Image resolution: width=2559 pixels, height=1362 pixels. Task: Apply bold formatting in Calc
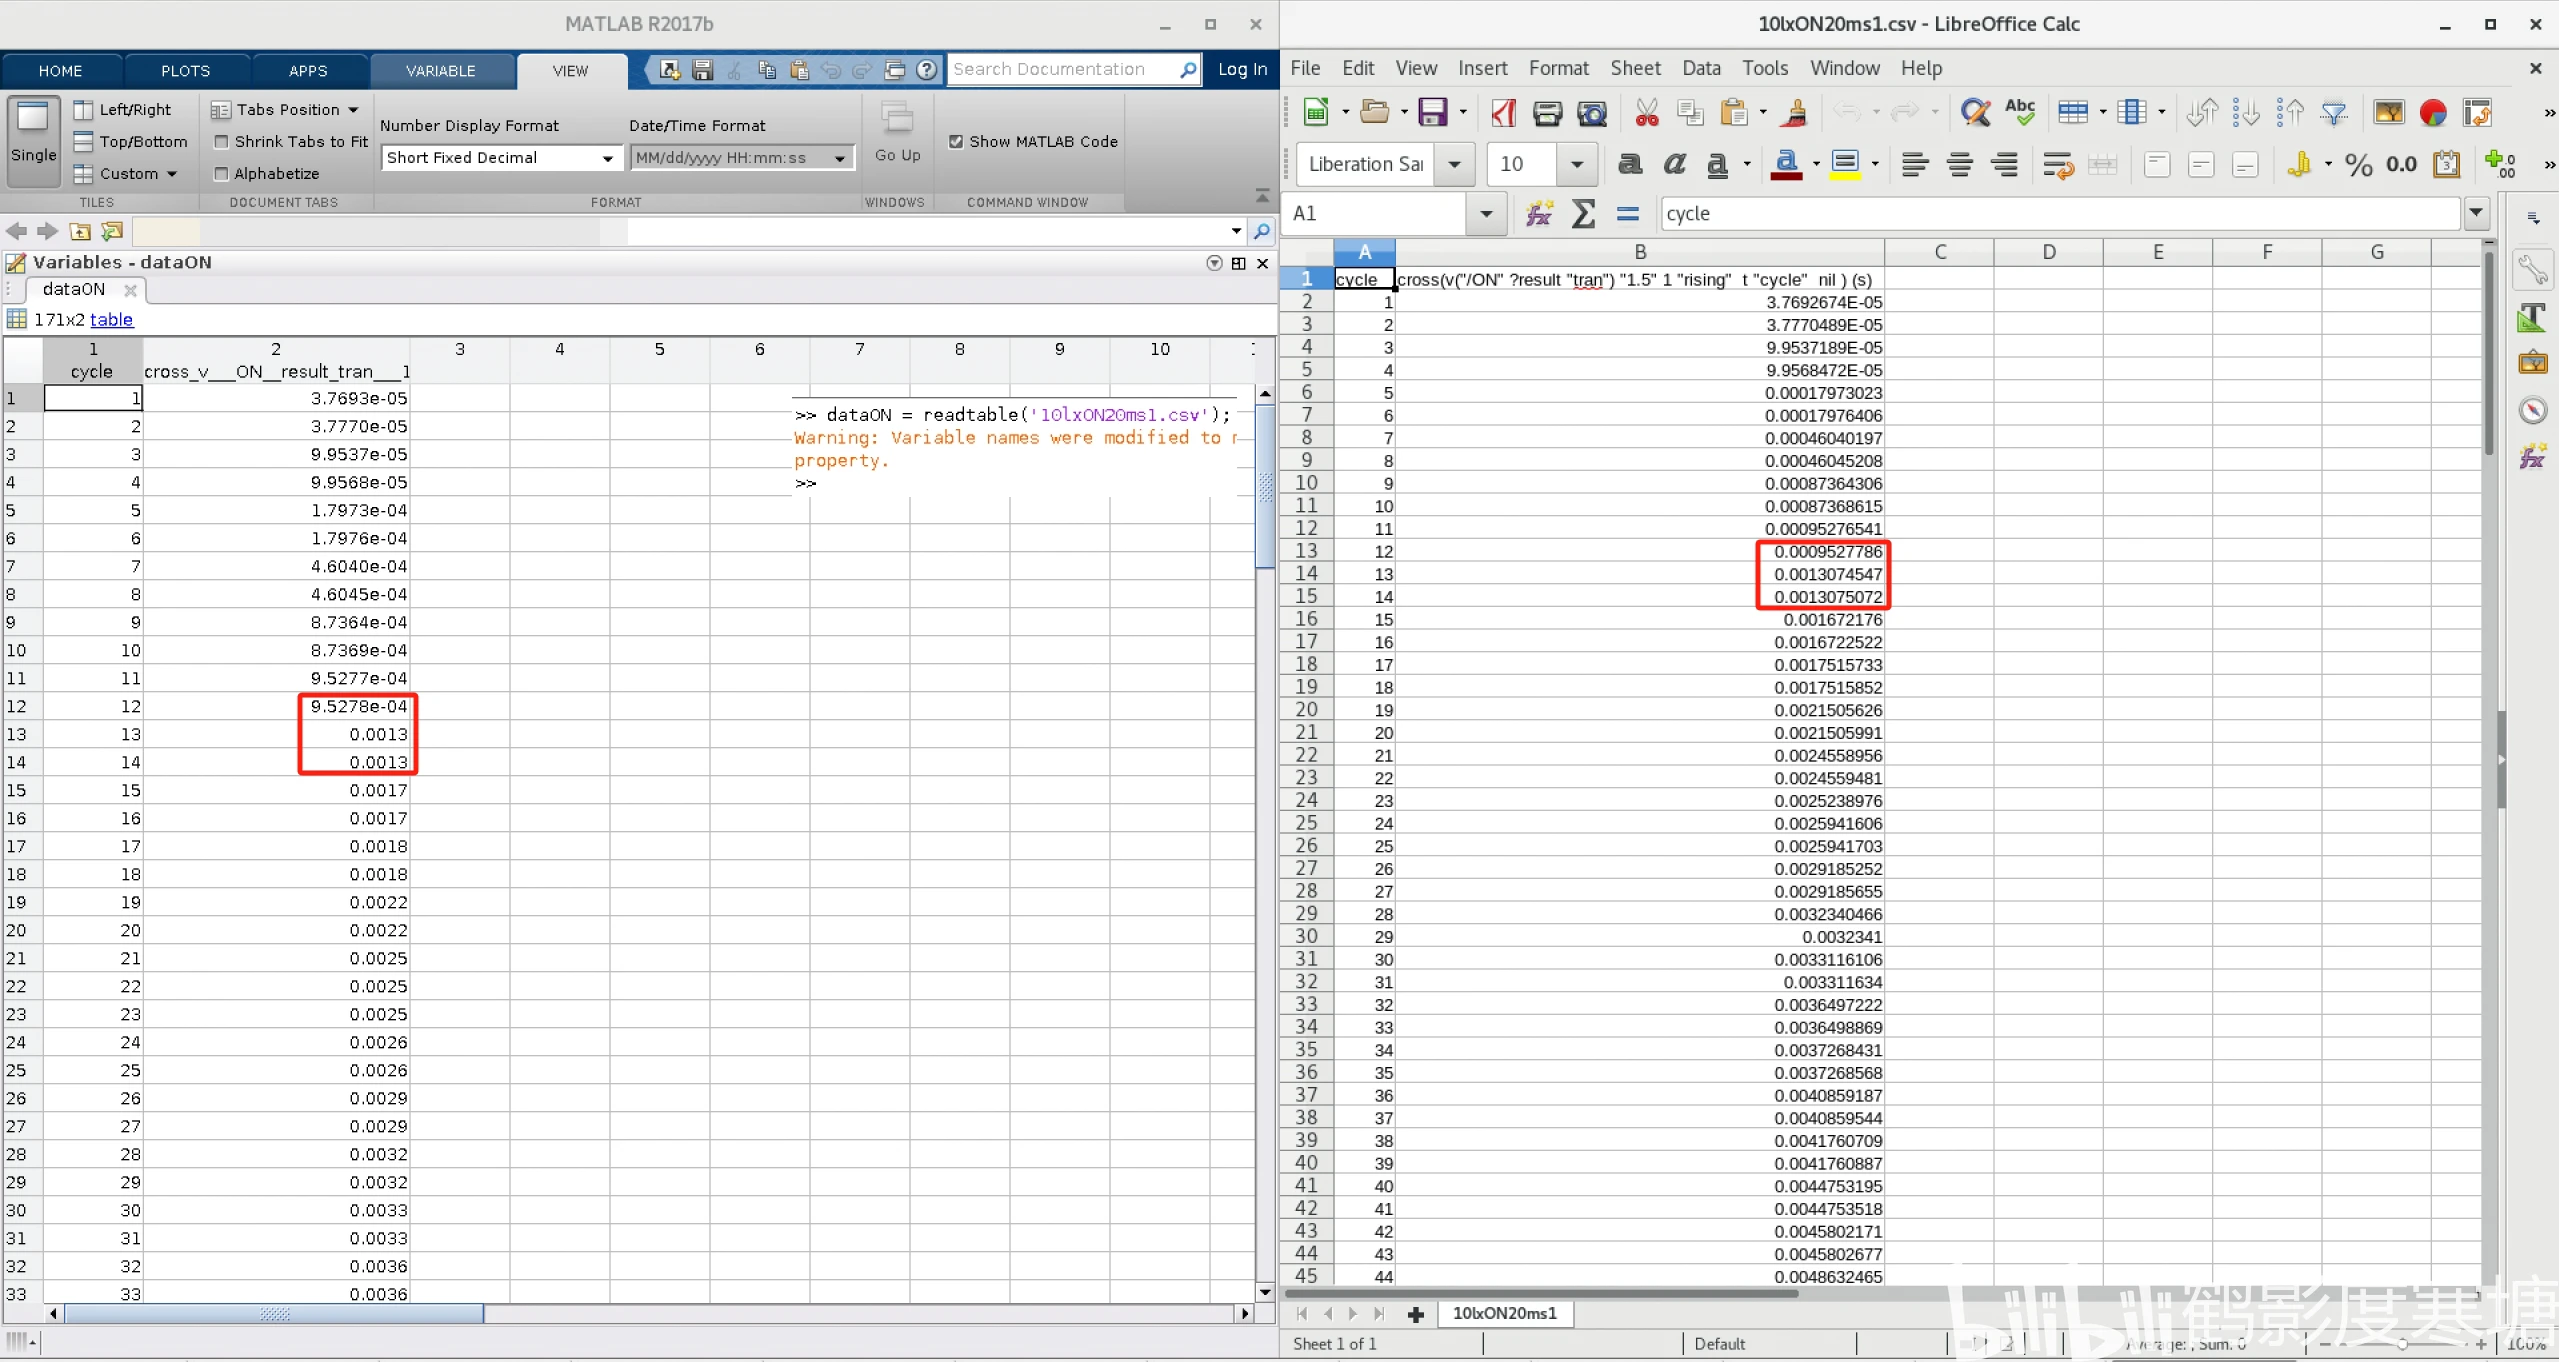(x=1630, y=165)
